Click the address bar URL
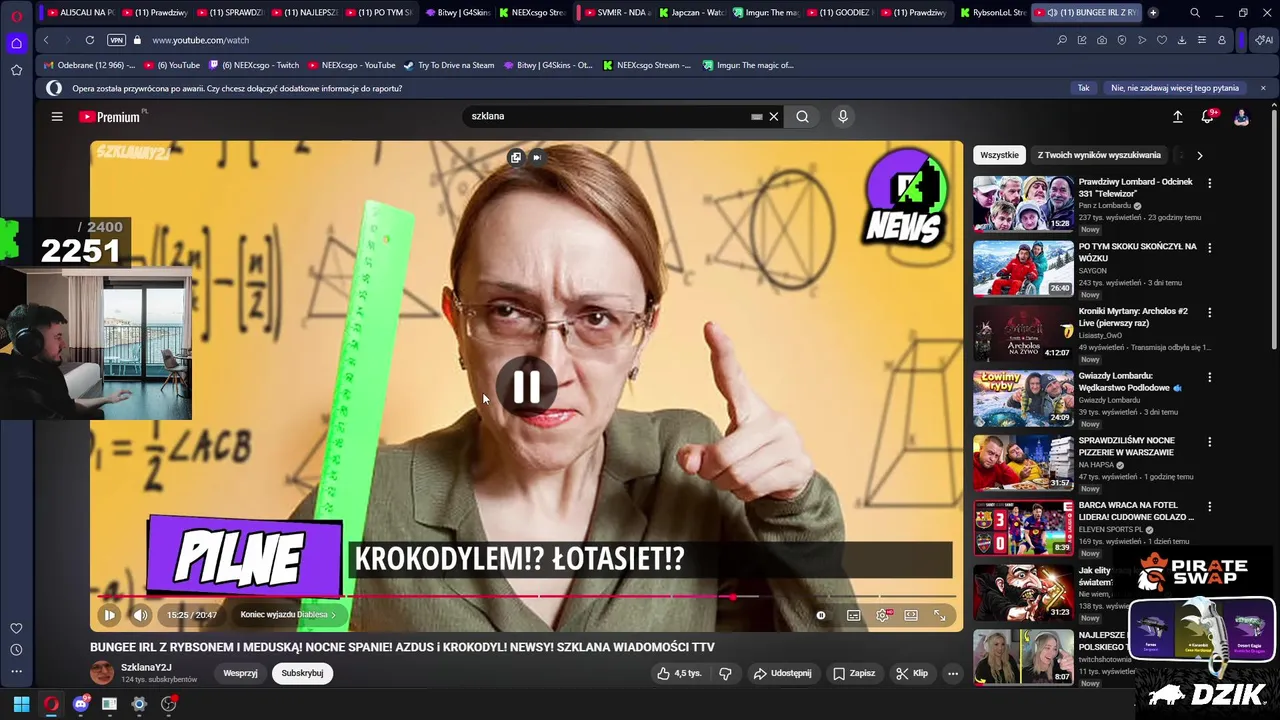1280x720 pixels. 201,40
